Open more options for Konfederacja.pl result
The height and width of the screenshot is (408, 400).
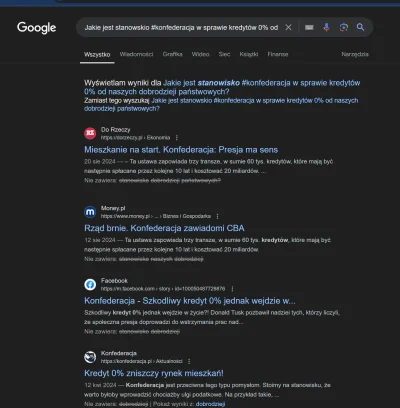[189, 361]
